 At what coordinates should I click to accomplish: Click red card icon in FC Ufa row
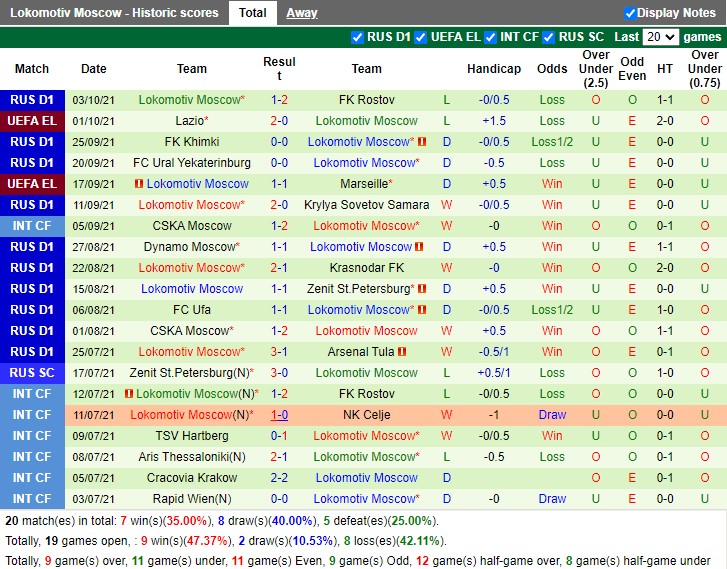422,310
